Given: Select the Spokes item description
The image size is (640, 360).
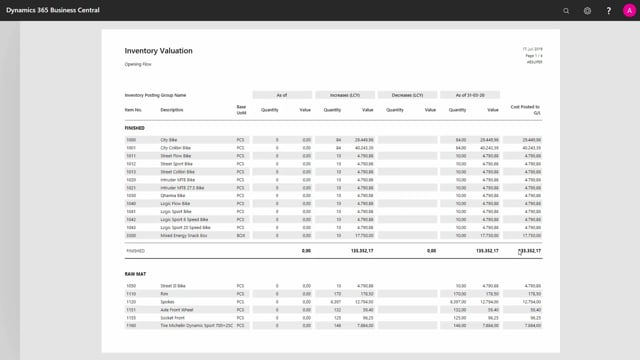Looking at the screenshot, I should point(167,302).
